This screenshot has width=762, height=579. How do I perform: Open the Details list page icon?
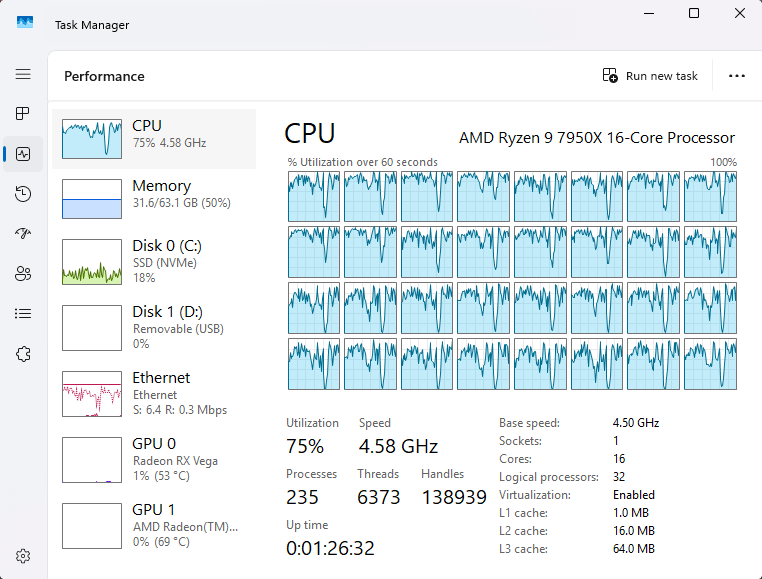coord(23,314)
